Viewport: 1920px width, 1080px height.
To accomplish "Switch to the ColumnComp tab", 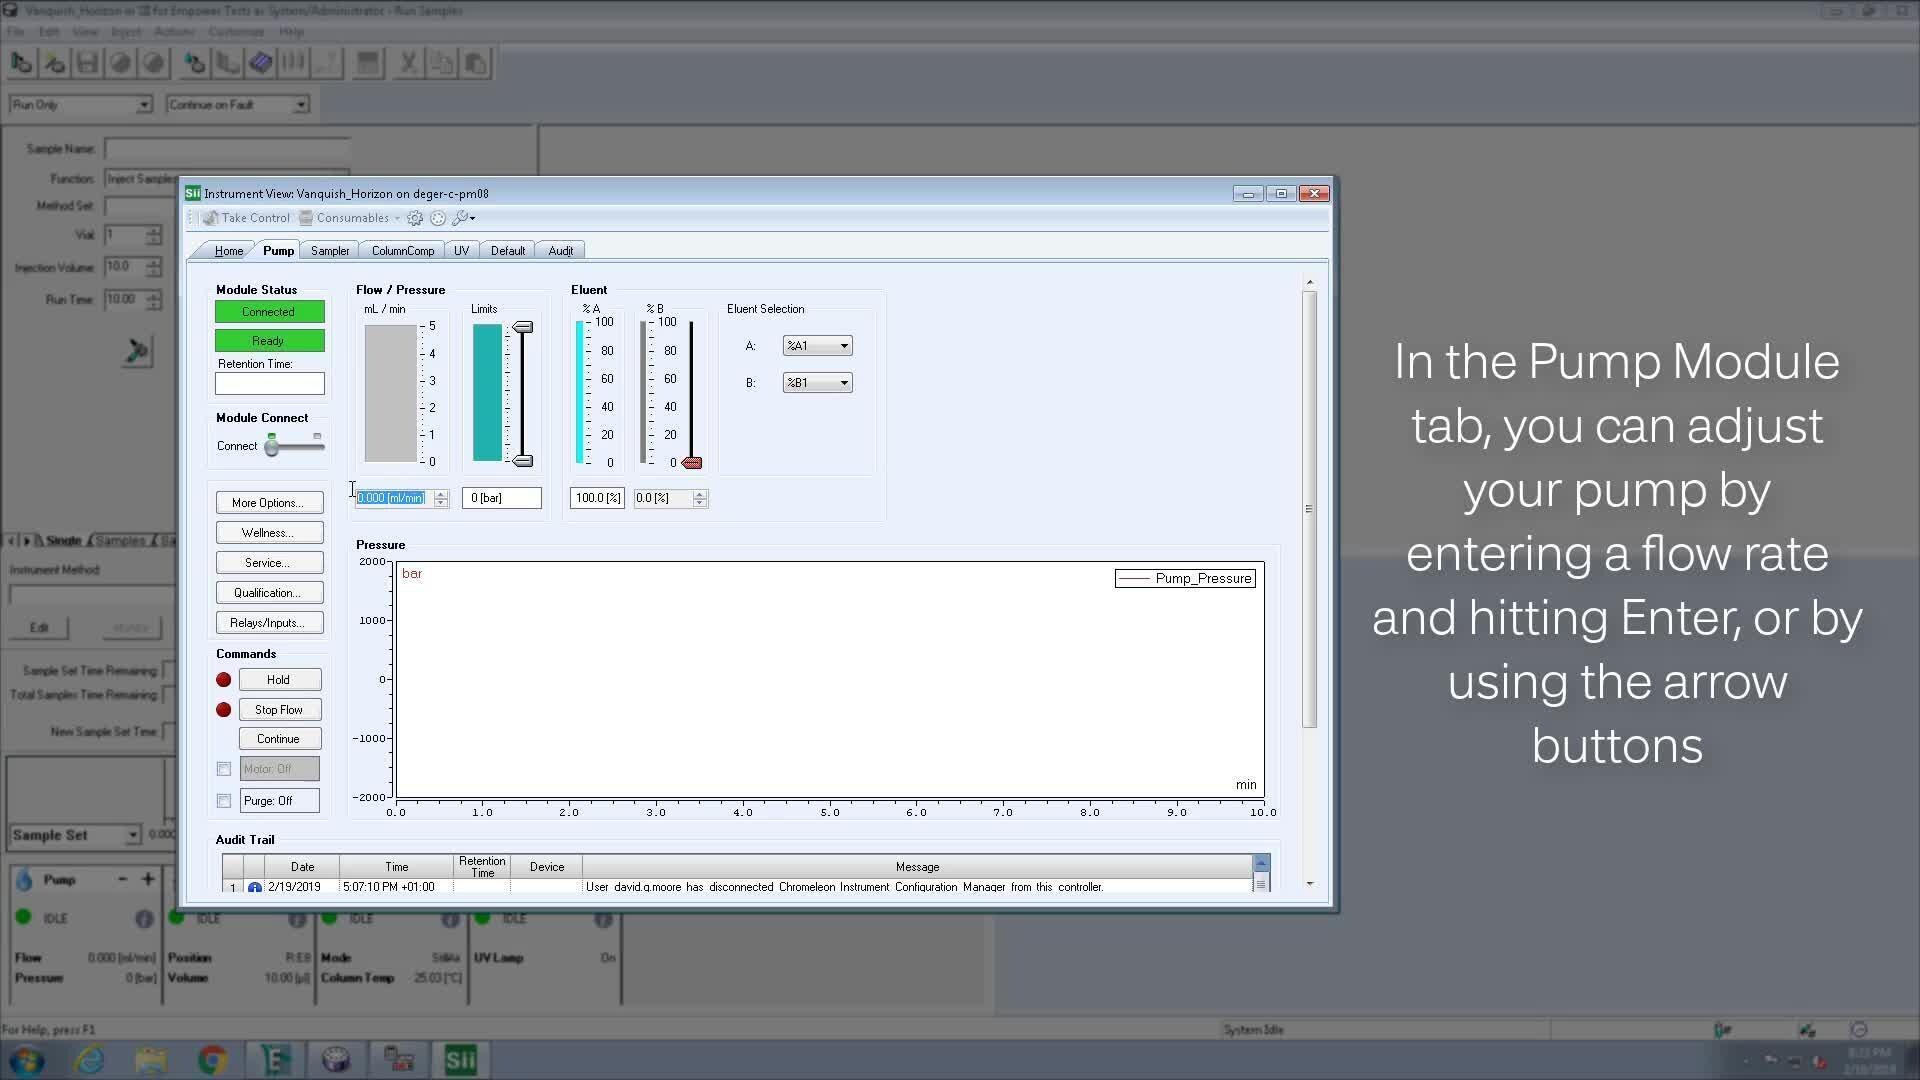I will [x=402, y=251].
